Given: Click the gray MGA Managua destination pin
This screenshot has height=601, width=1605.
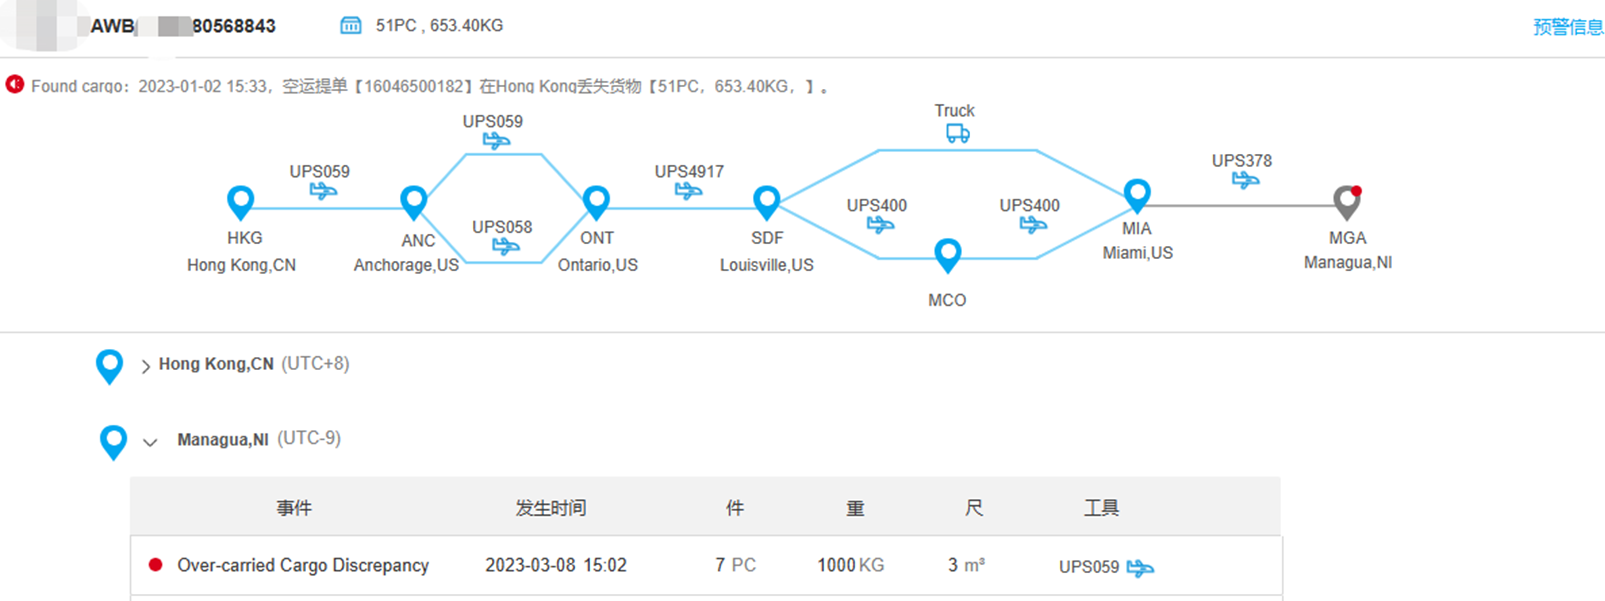Looking at the screenshot, I should pyautogui.click(x=1347, y=202).
